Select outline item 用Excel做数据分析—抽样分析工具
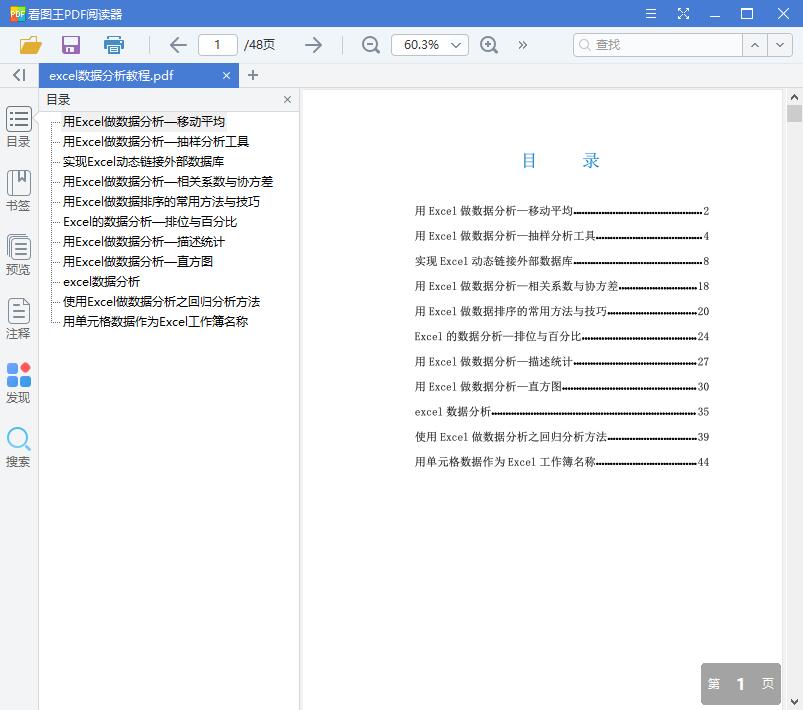Image resolution: width=803 pixels, height=710 pixels. tap(156, 142)
